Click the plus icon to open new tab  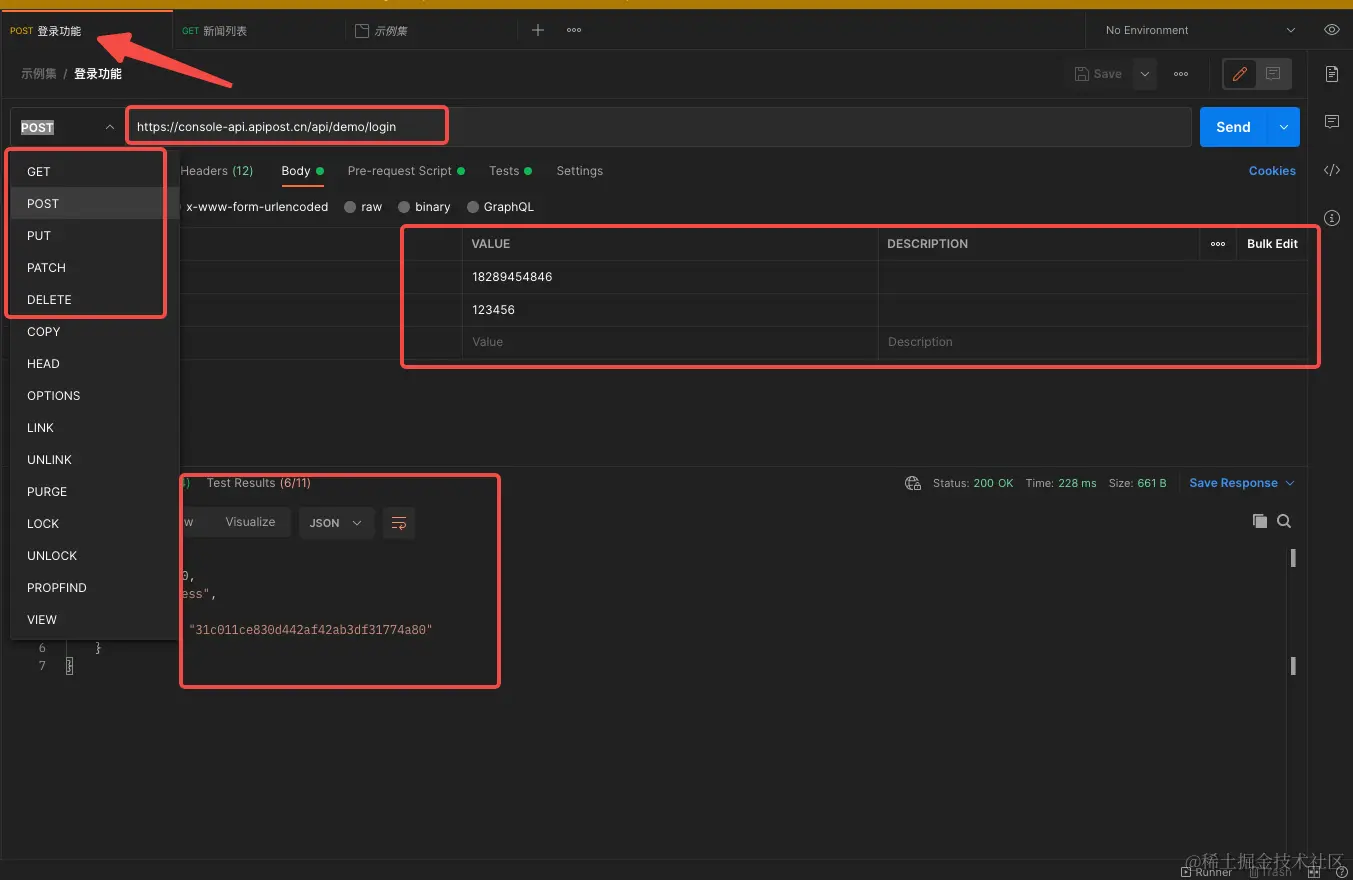pos(538,30)
